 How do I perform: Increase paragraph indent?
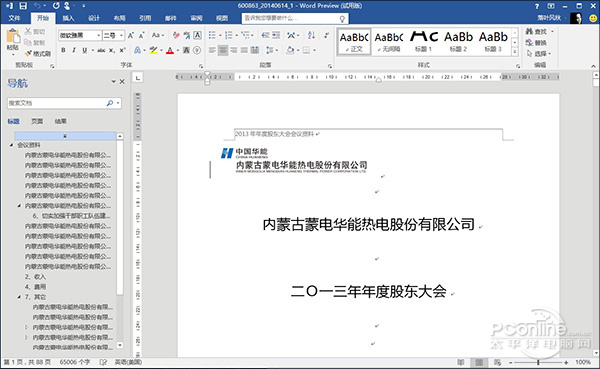276,35
